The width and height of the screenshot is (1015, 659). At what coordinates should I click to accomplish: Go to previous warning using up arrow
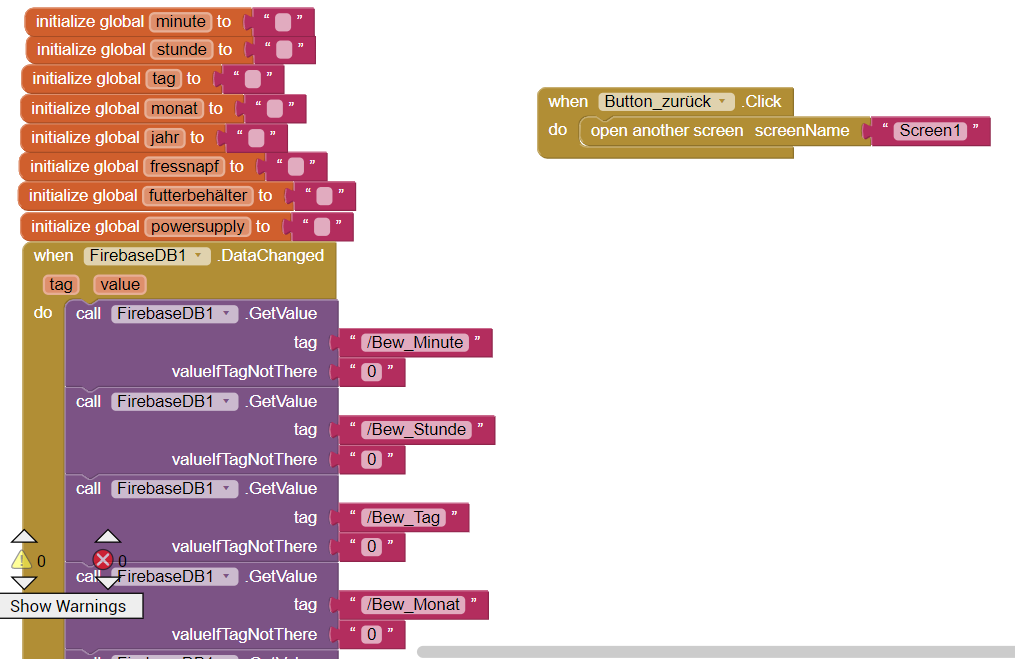tap(23, 537)
